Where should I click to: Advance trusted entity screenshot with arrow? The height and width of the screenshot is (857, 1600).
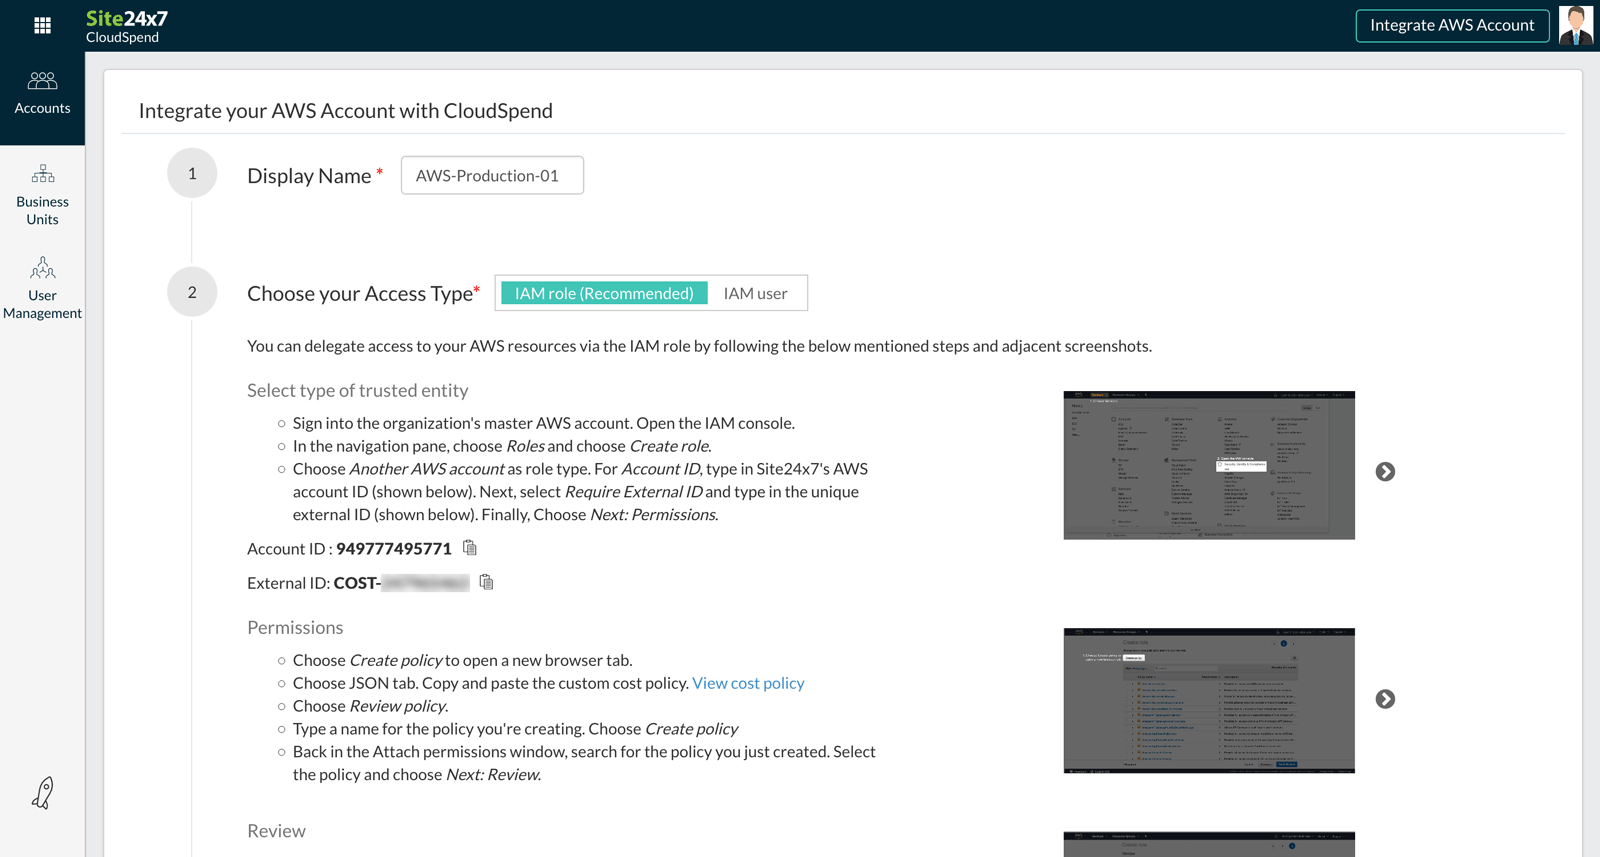1385,472
